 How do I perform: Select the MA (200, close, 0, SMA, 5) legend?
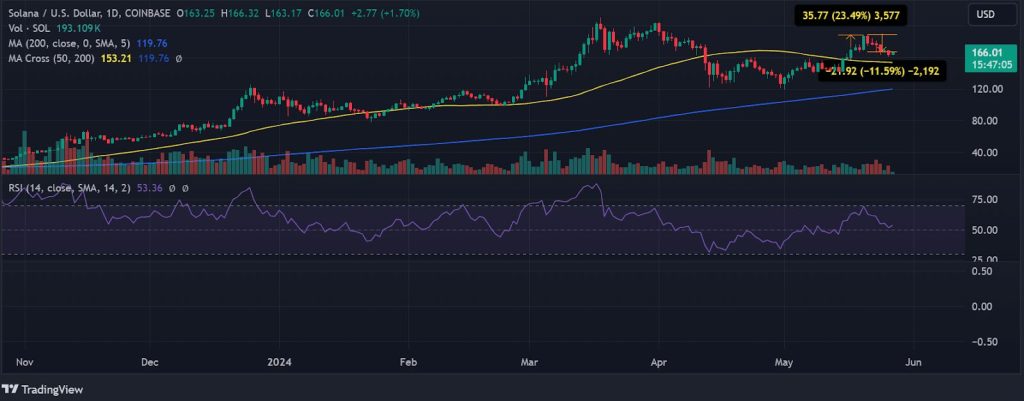click(x=70, y=44)
